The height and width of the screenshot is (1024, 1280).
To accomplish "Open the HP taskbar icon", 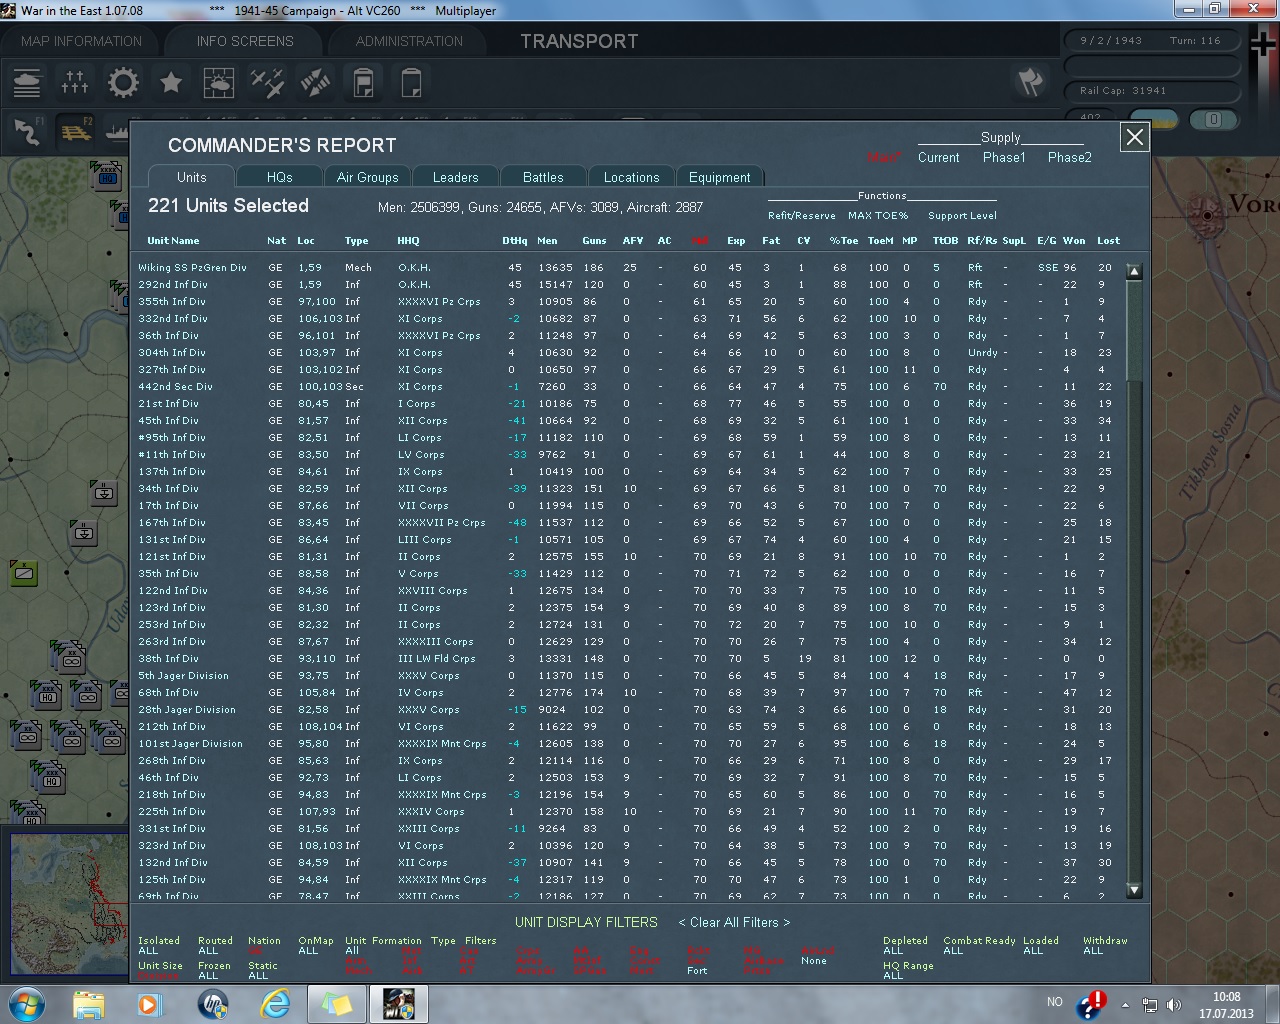I will [x=212, y=1003].
